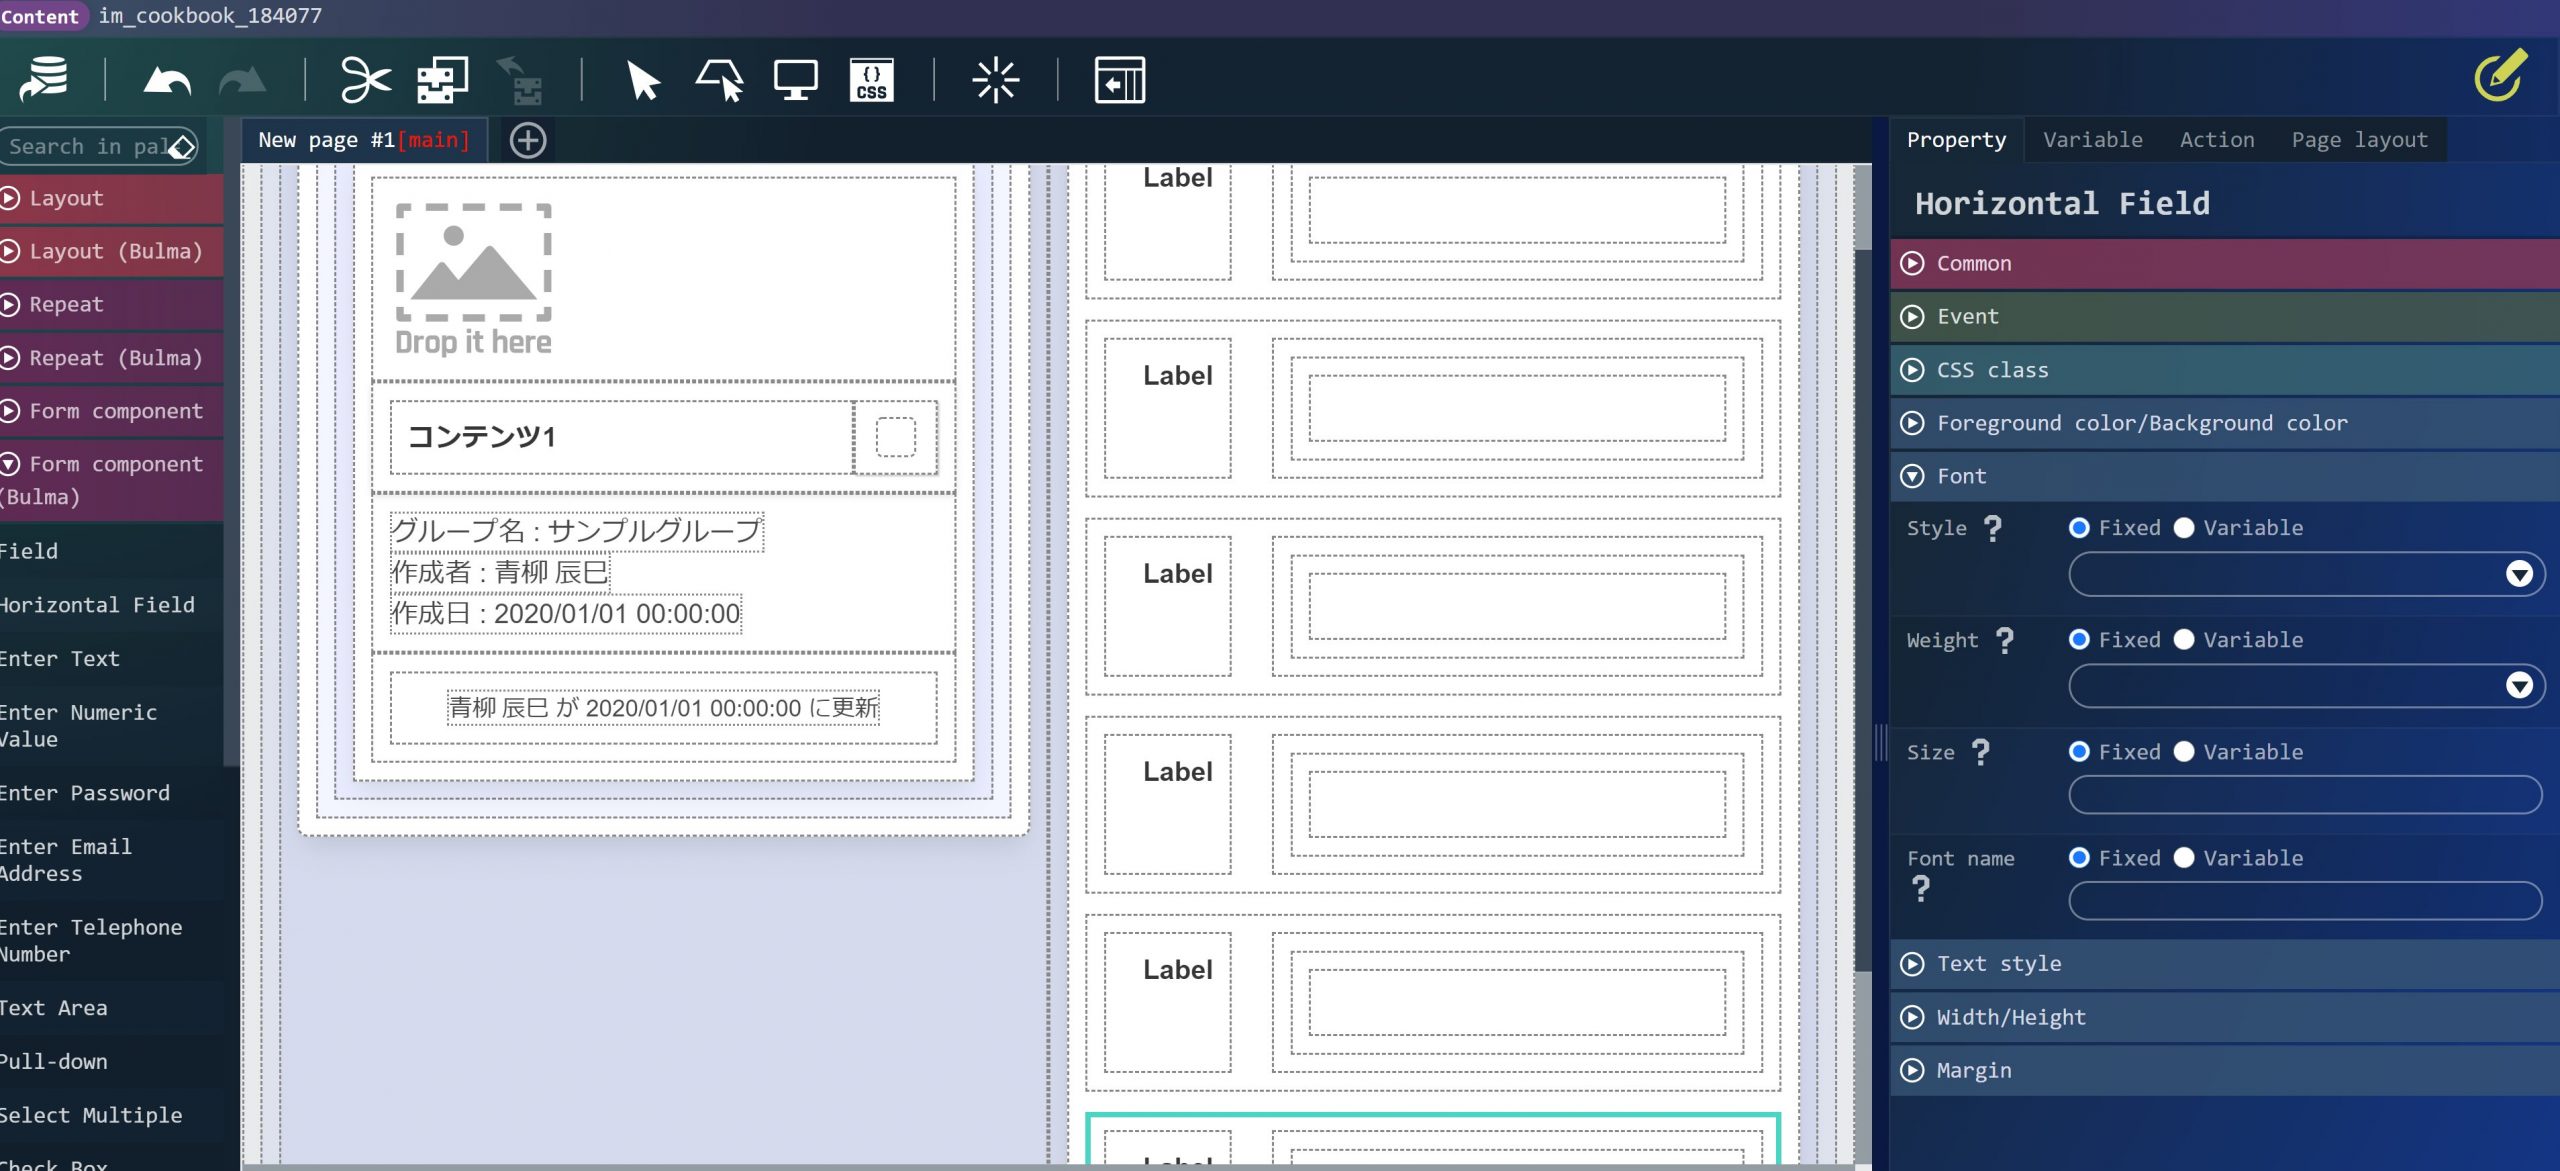
Task: Switch to the Variable tab
Action: click(x=2092, y=140)
